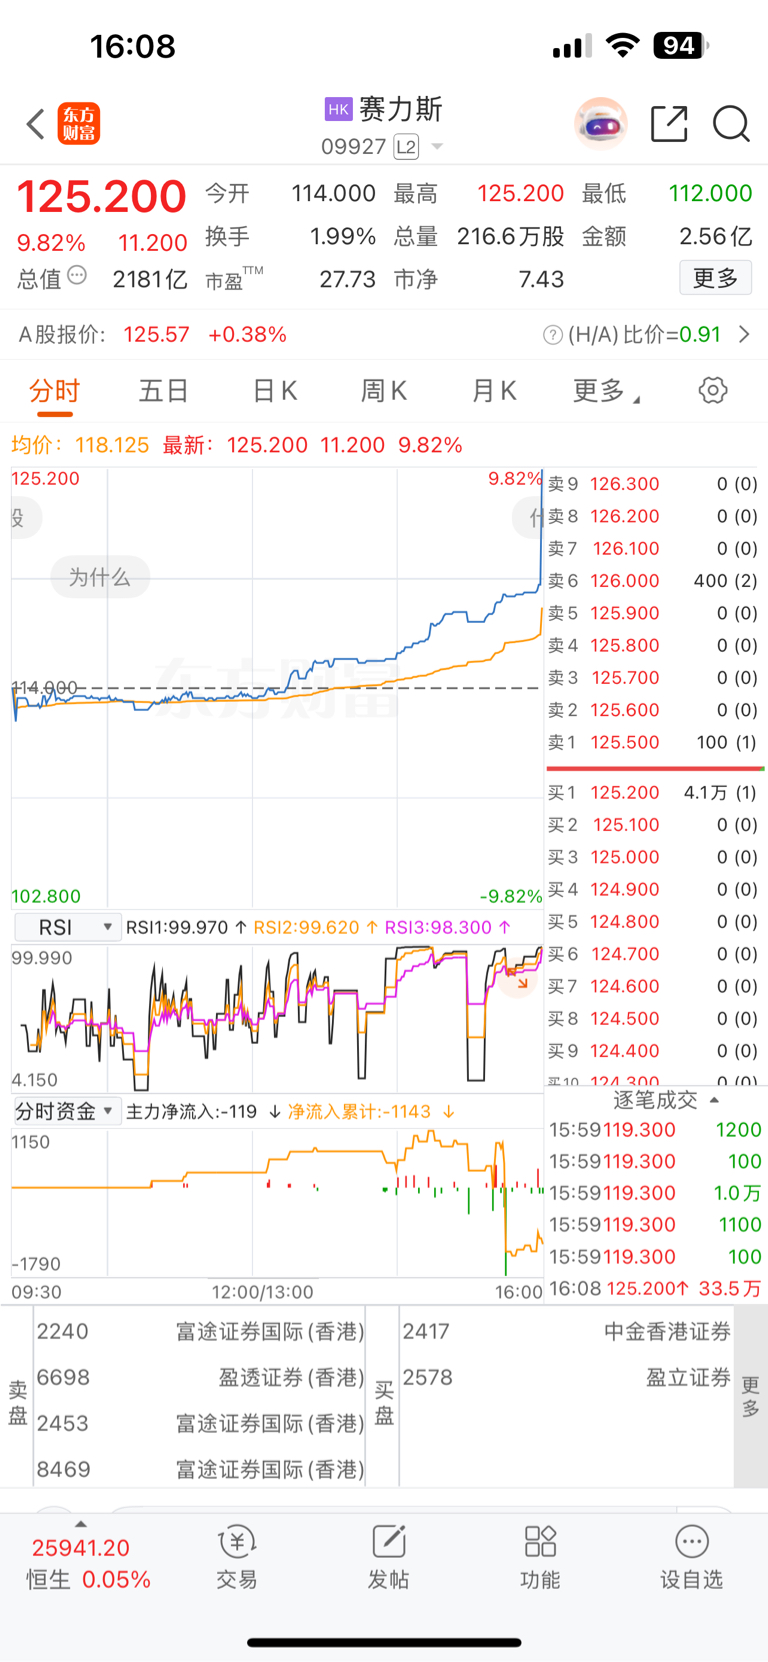Open the Eastmoney logo icon
Image resolution: width=768 pixels, height=1662 pixels.
click(x=79, y=124)
